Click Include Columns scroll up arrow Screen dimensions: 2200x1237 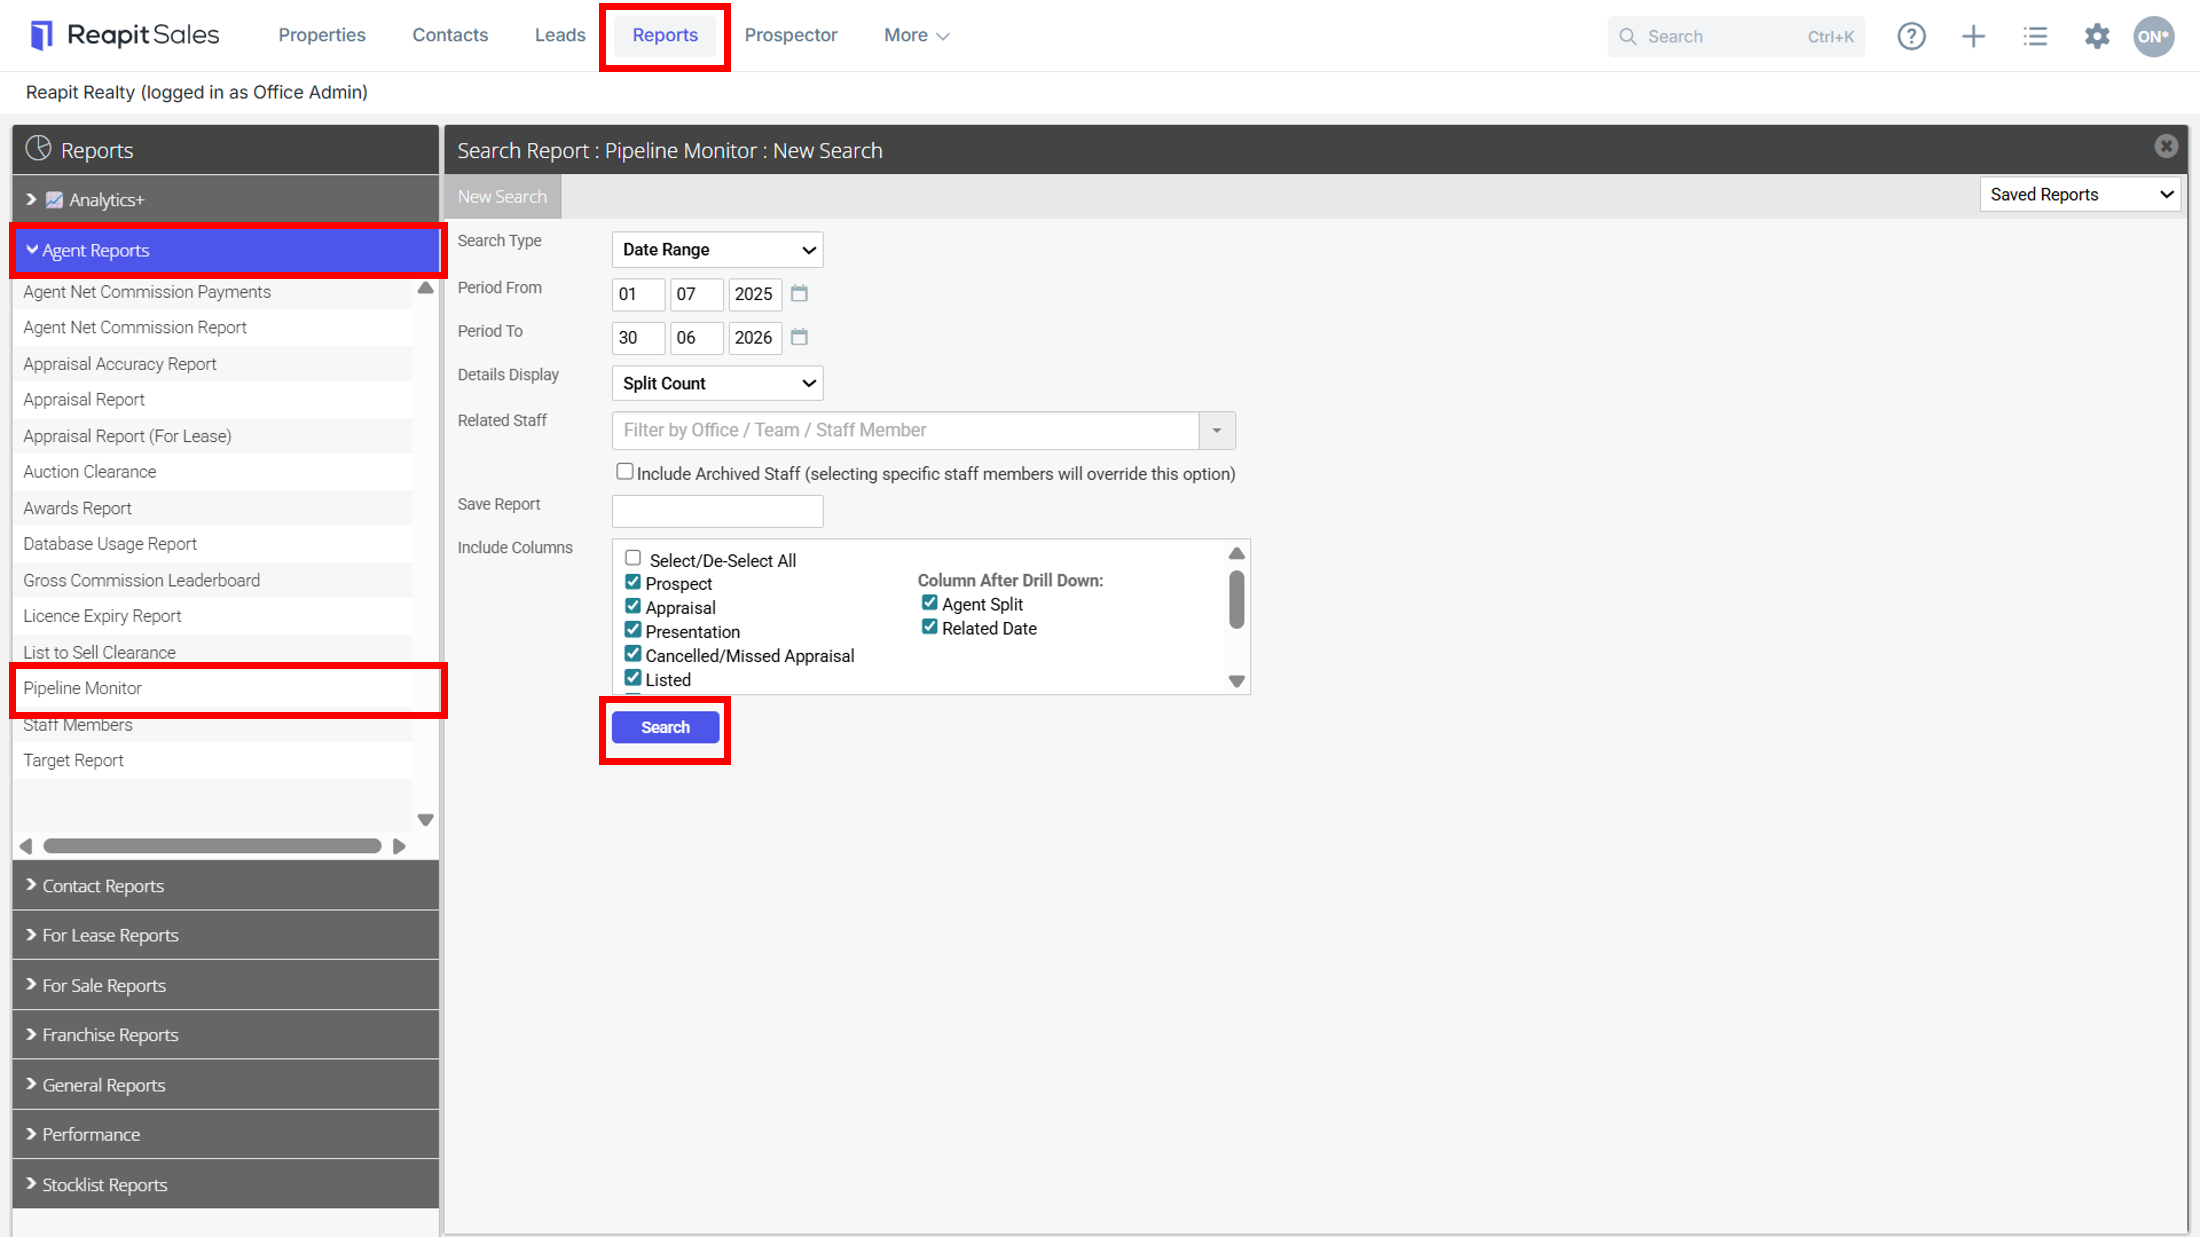point(1237,553)
